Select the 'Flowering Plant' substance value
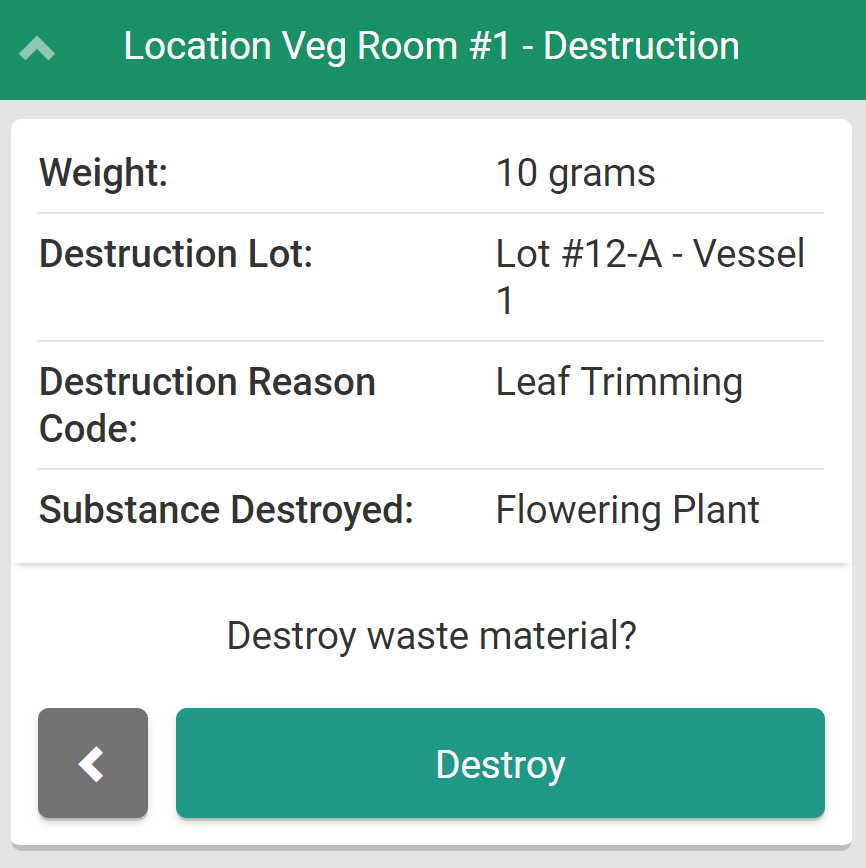Image resolution: width=866 pixels, height=868 pixels. [627, 510]
